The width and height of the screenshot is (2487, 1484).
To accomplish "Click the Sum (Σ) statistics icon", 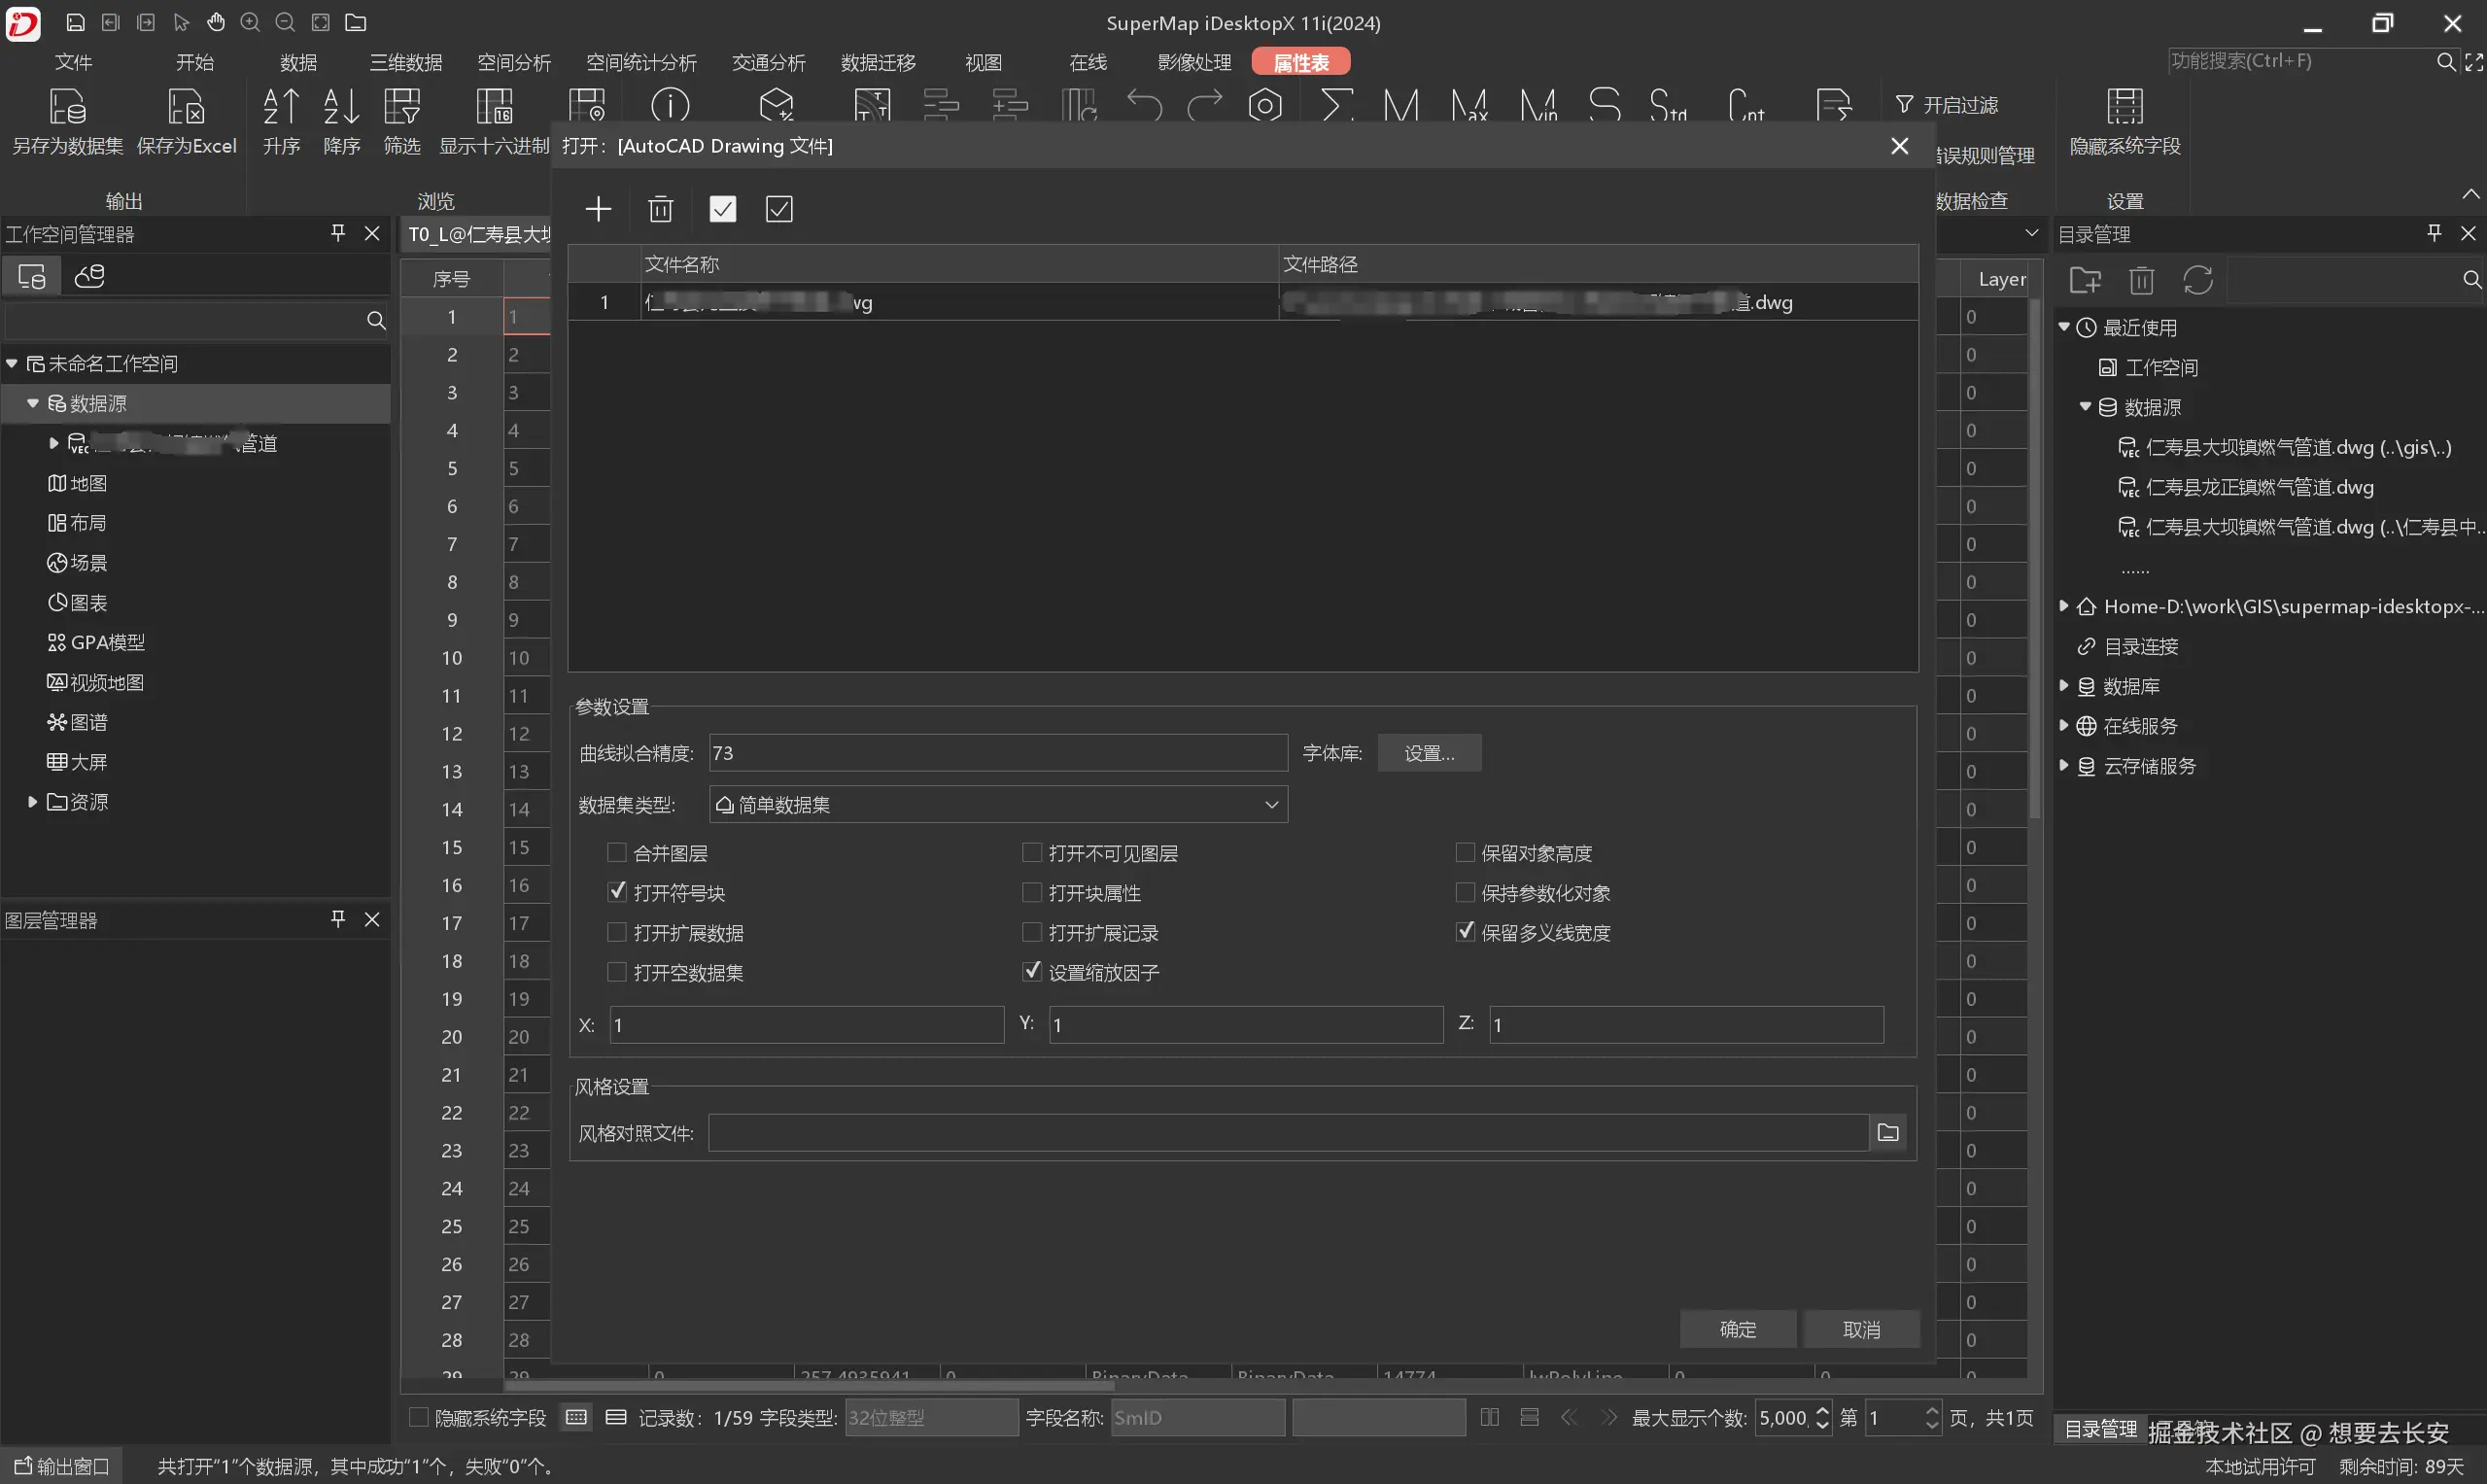I will [x=1336, y=105].
